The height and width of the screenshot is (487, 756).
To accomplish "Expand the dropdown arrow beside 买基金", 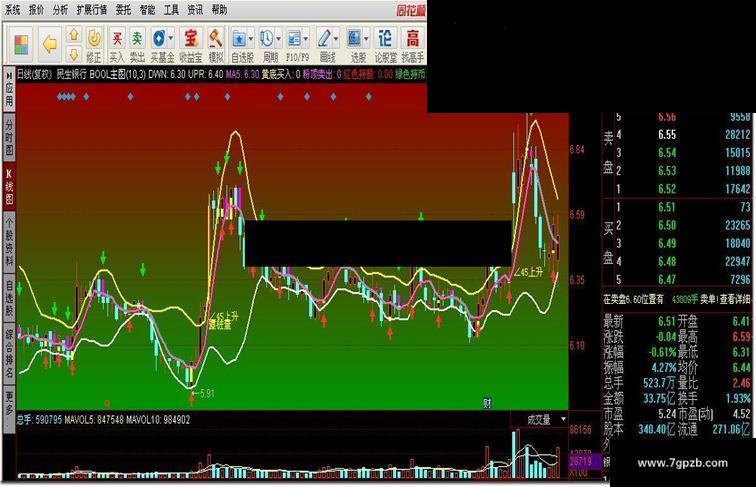I will point(171,39).
